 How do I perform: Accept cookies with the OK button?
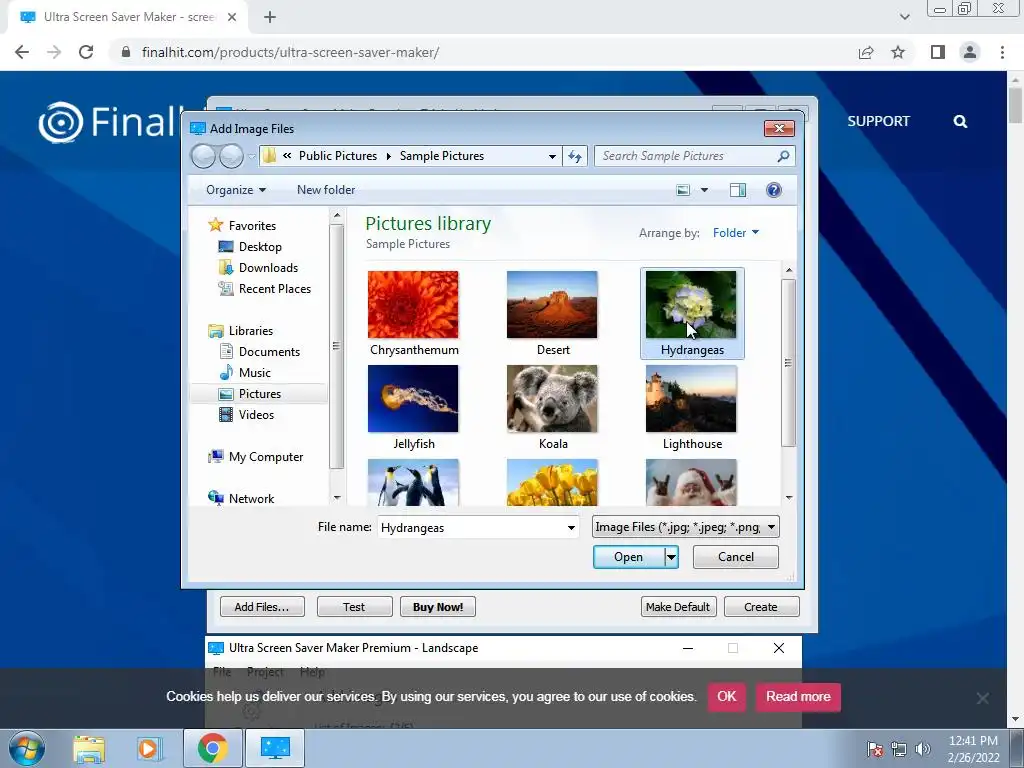[727, 697]
